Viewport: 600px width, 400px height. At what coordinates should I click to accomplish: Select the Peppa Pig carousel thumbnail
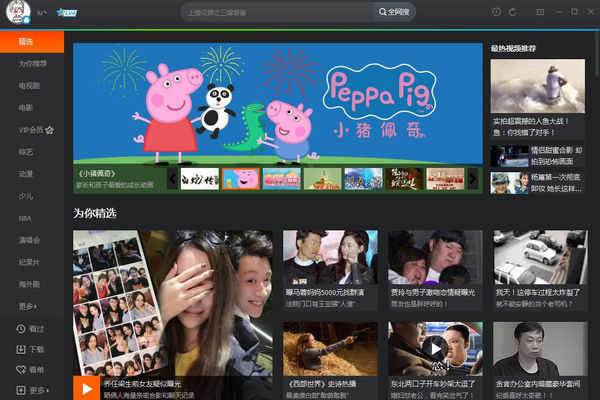(x=241, y=179)
